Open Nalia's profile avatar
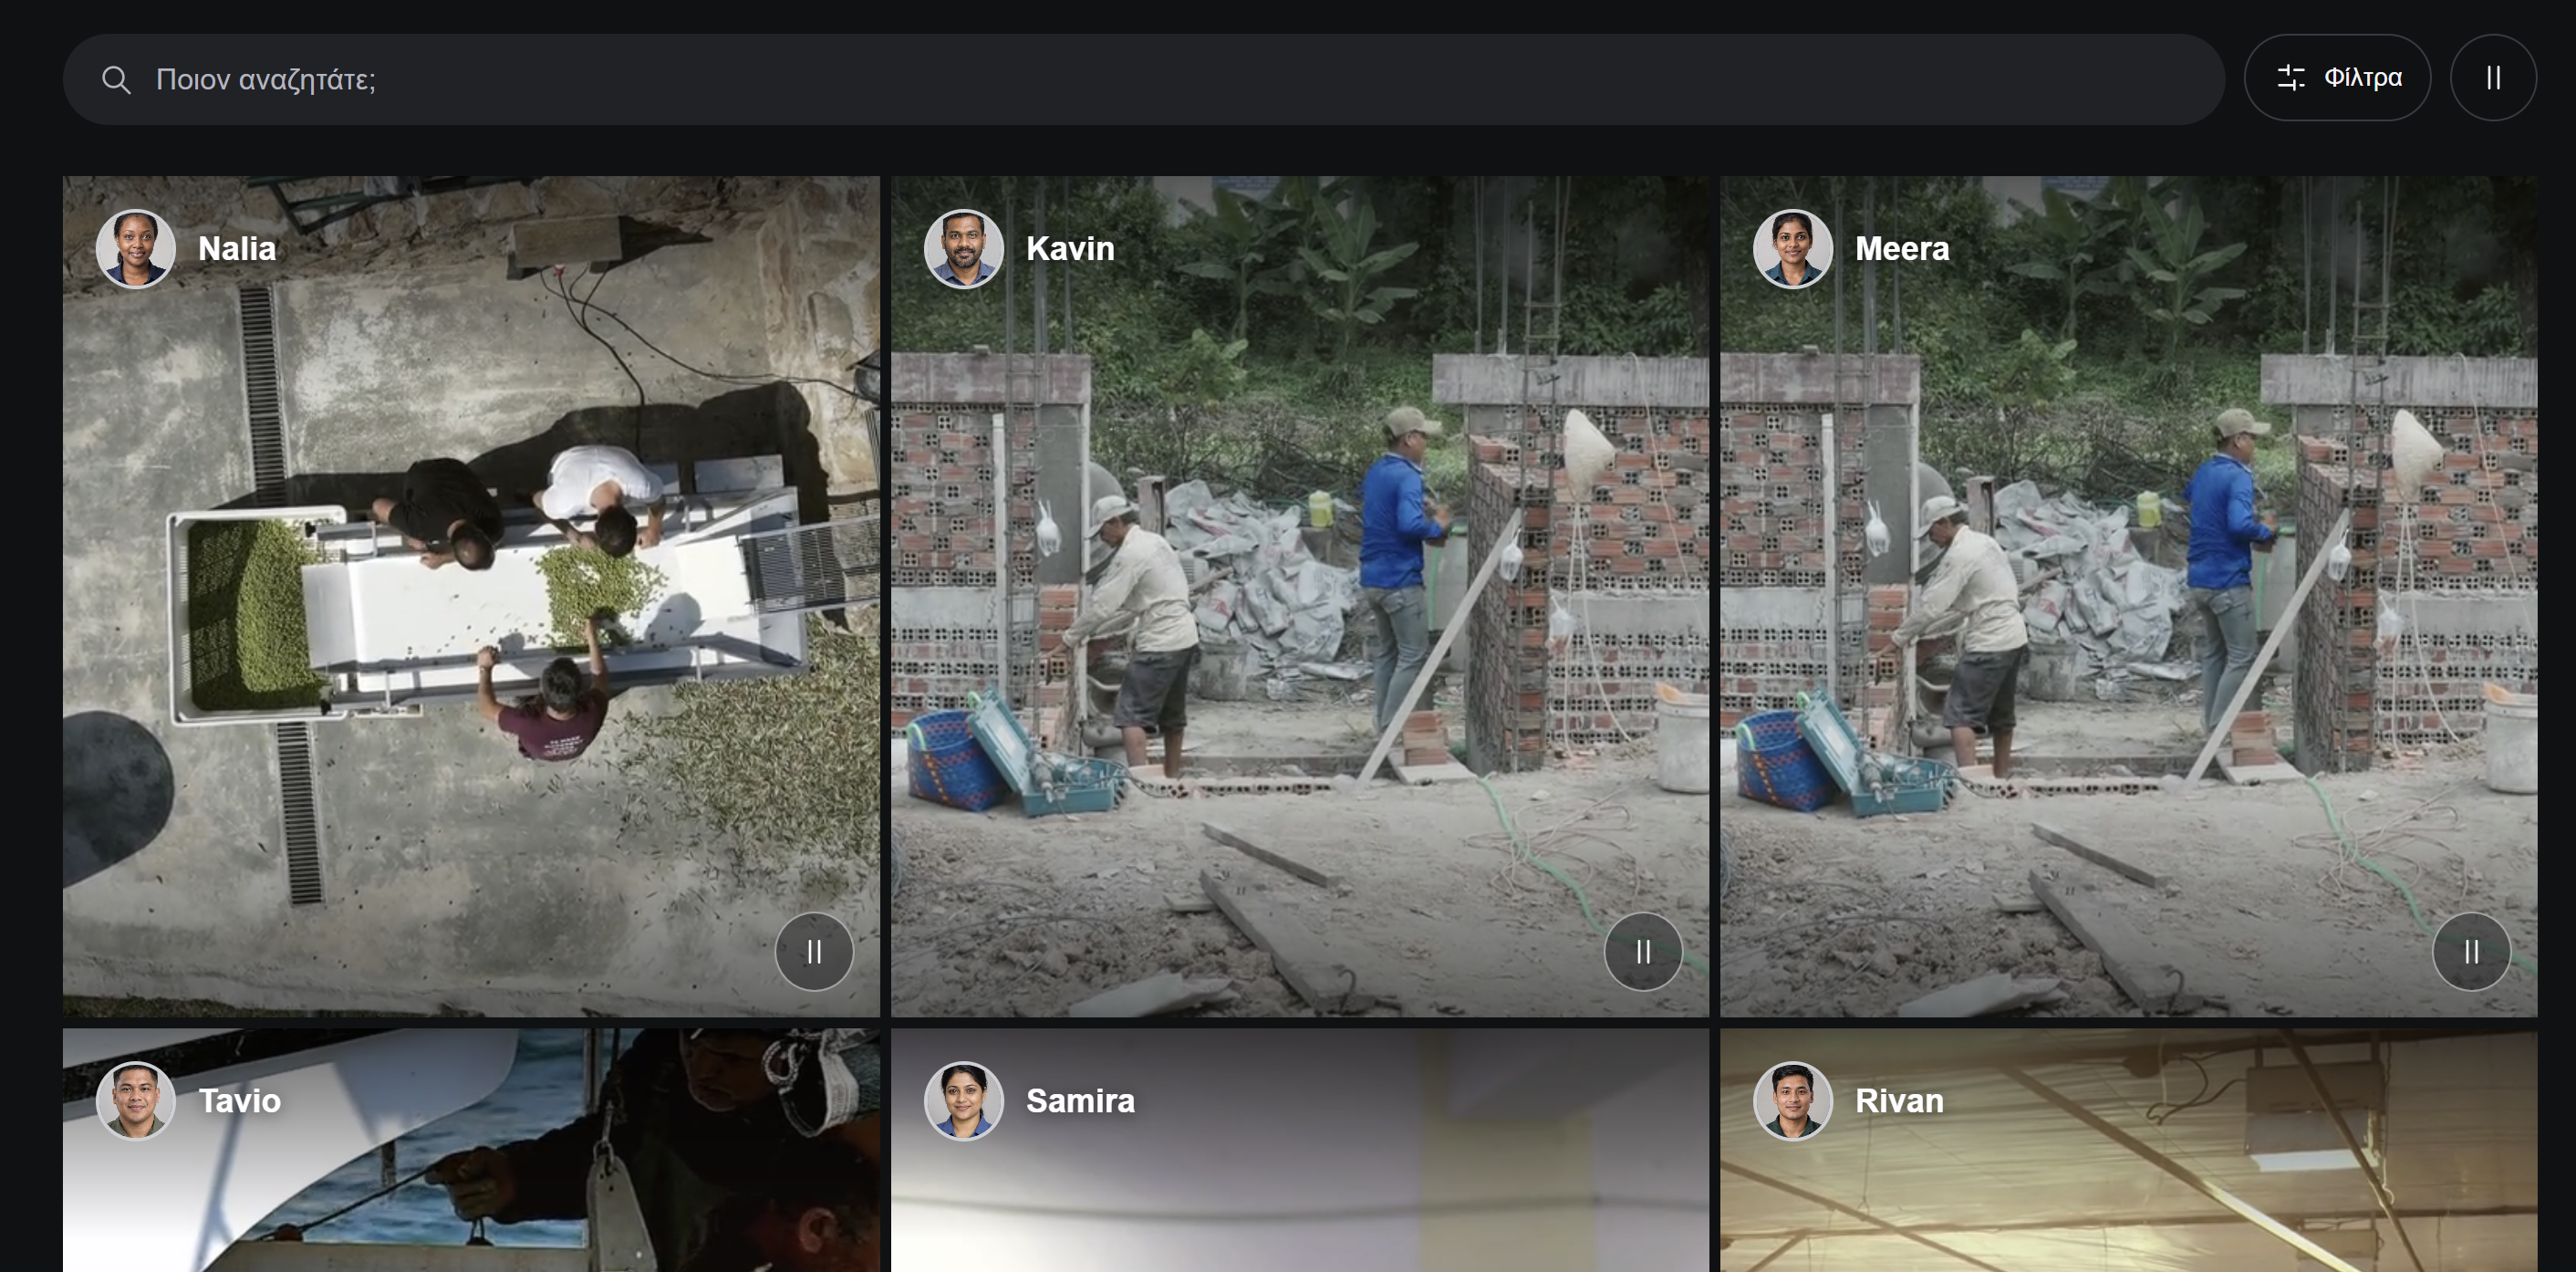 [x=136, y=249]
